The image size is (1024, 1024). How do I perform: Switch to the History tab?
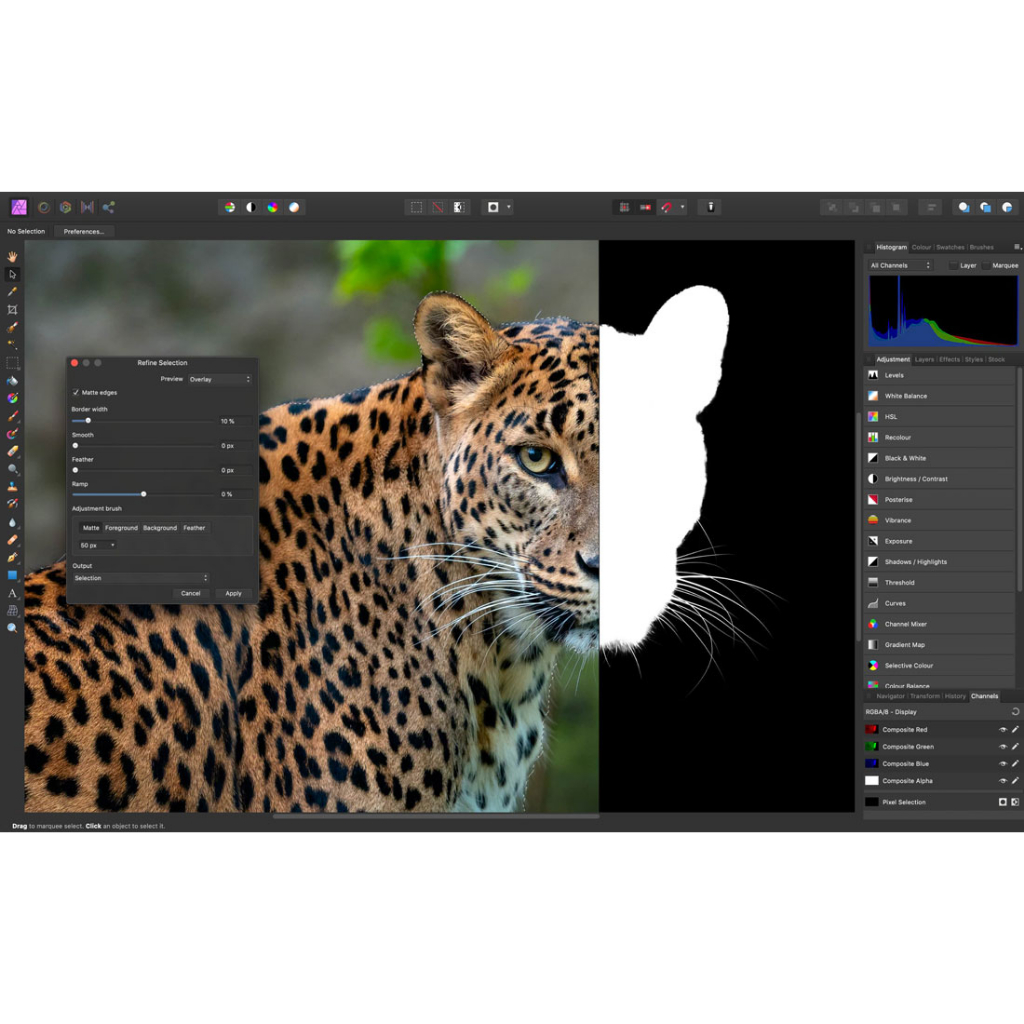[x=955, y=696]
